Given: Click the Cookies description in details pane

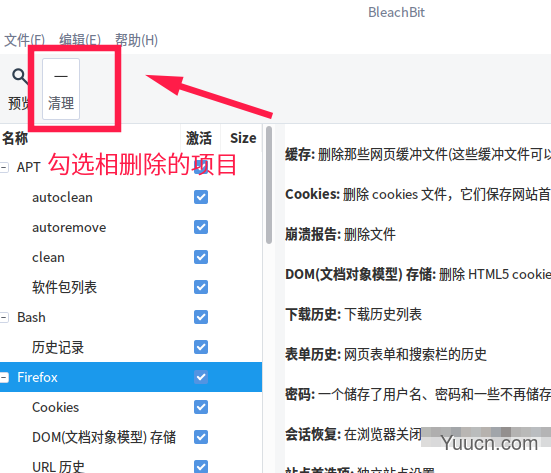Looking at the screenshot, I should [418, 194].
